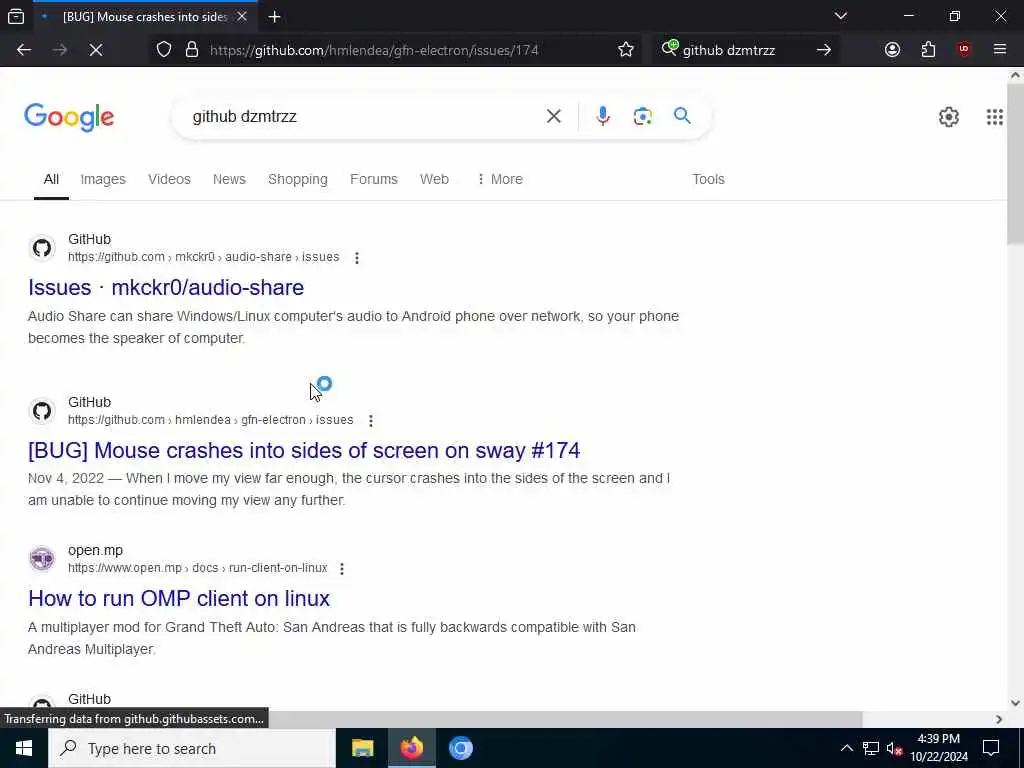The image size is (1024, 768).
Task: Open the Firefox application hamburger menu
Action: click(1000, 50)
